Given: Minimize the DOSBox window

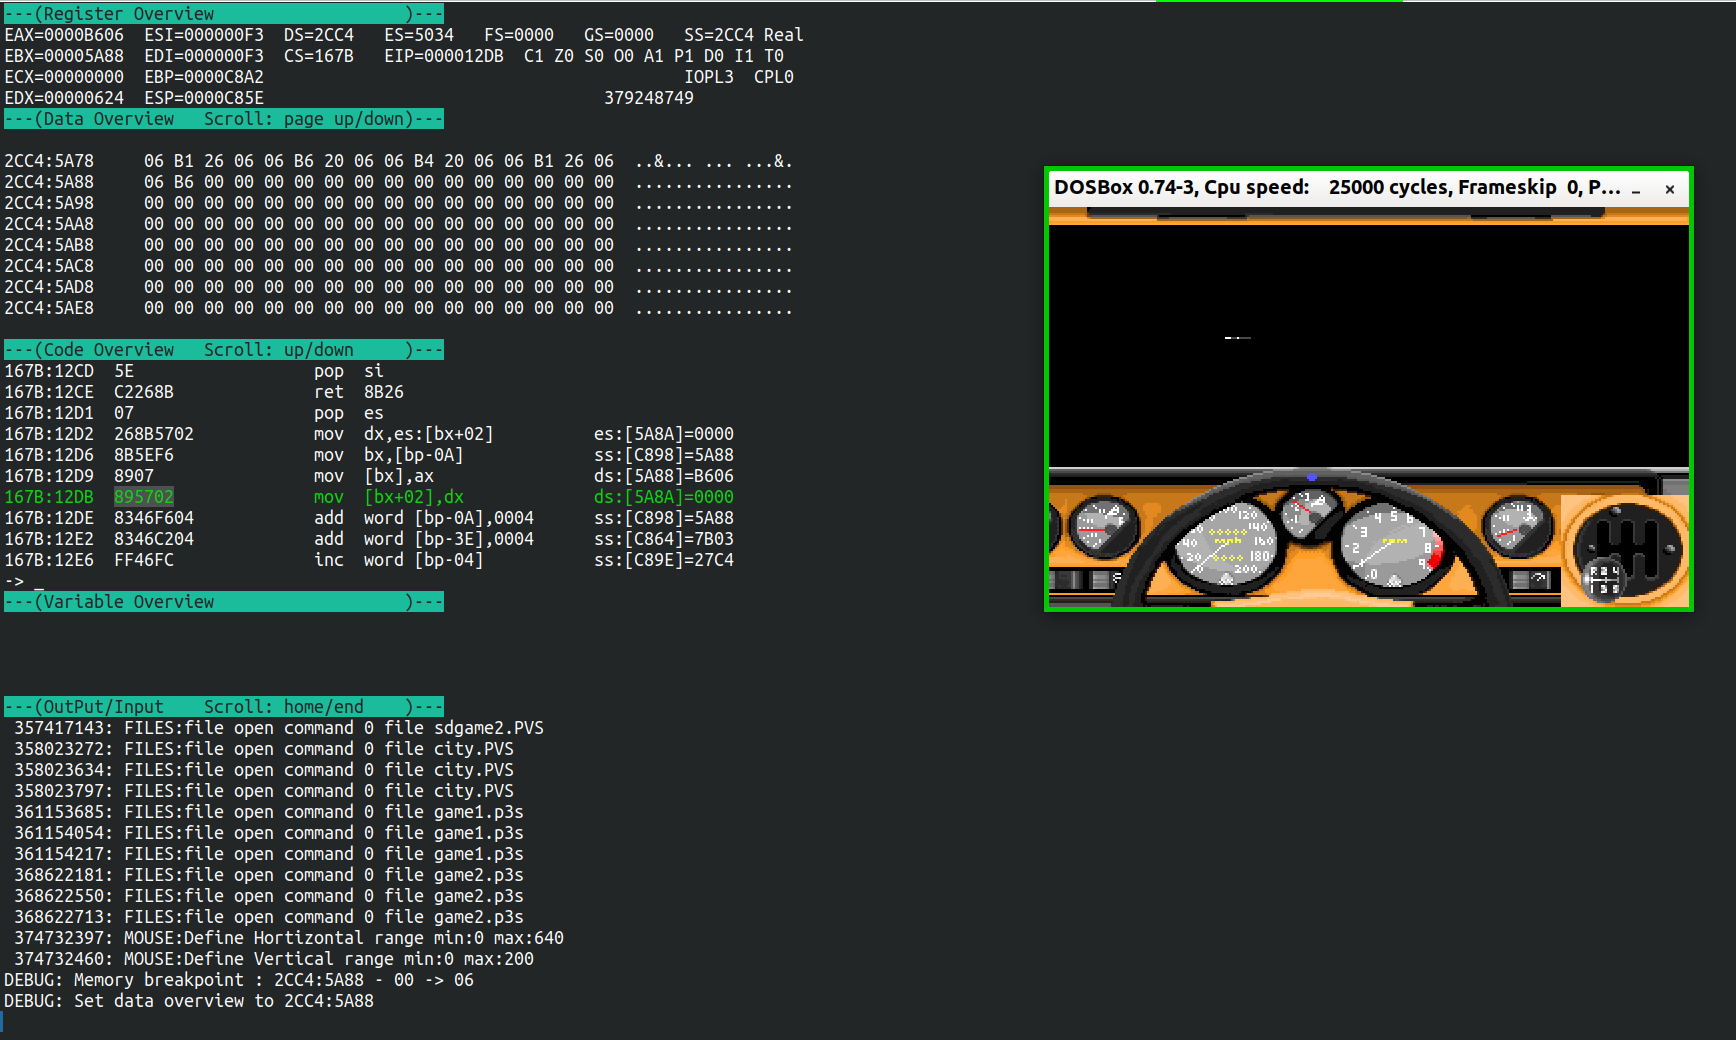Looking at the screenshot, I should (1636, 189).
